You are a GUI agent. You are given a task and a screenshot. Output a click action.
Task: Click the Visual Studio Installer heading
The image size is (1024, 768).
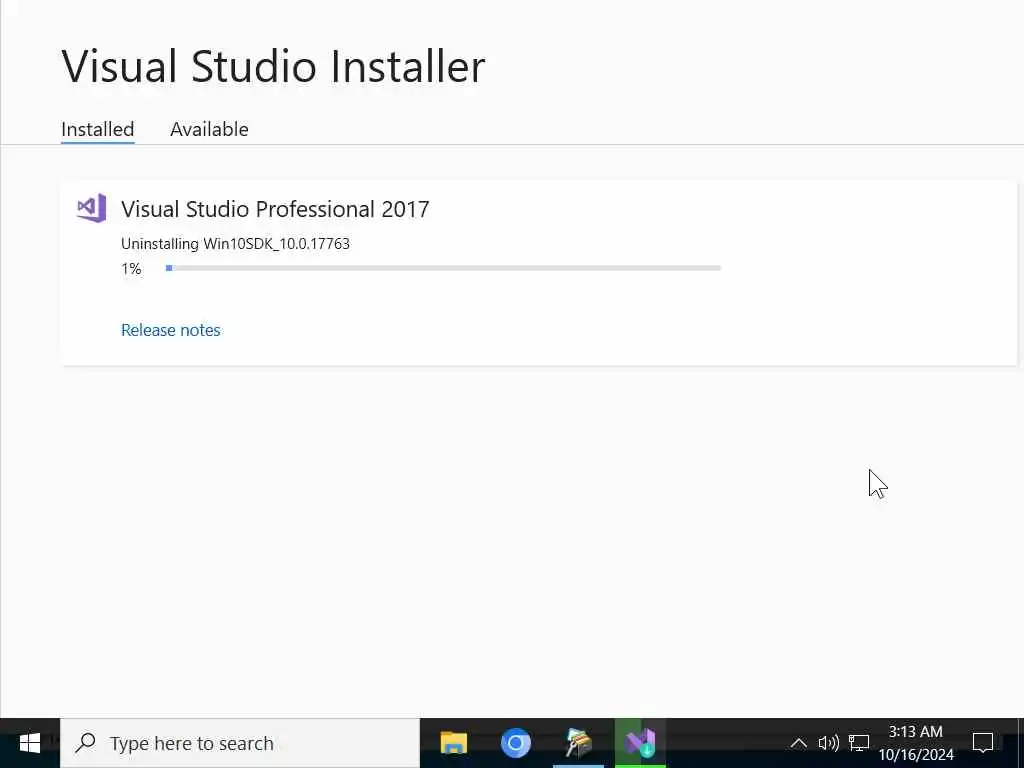273,66
